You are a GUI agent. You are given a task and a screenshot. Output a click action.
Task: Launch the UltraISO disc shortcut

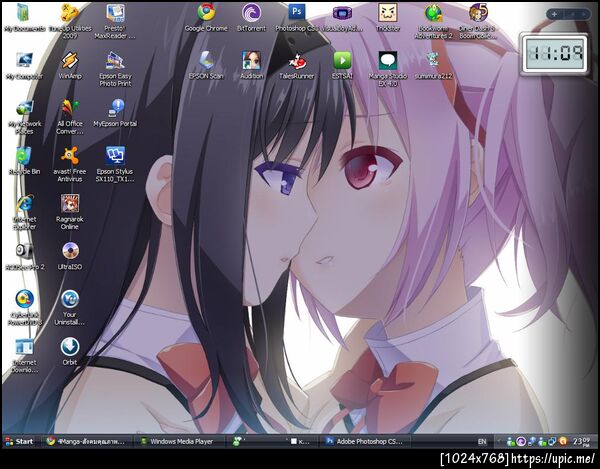tap(70, 256)
